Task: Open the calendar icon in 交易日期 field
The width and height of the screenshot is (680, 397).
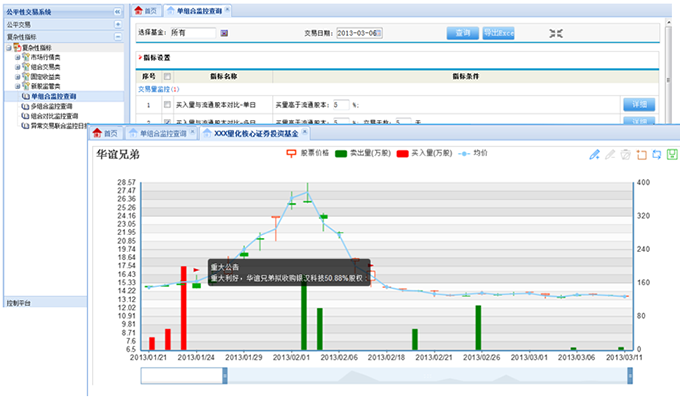Action: pos(379,33)
